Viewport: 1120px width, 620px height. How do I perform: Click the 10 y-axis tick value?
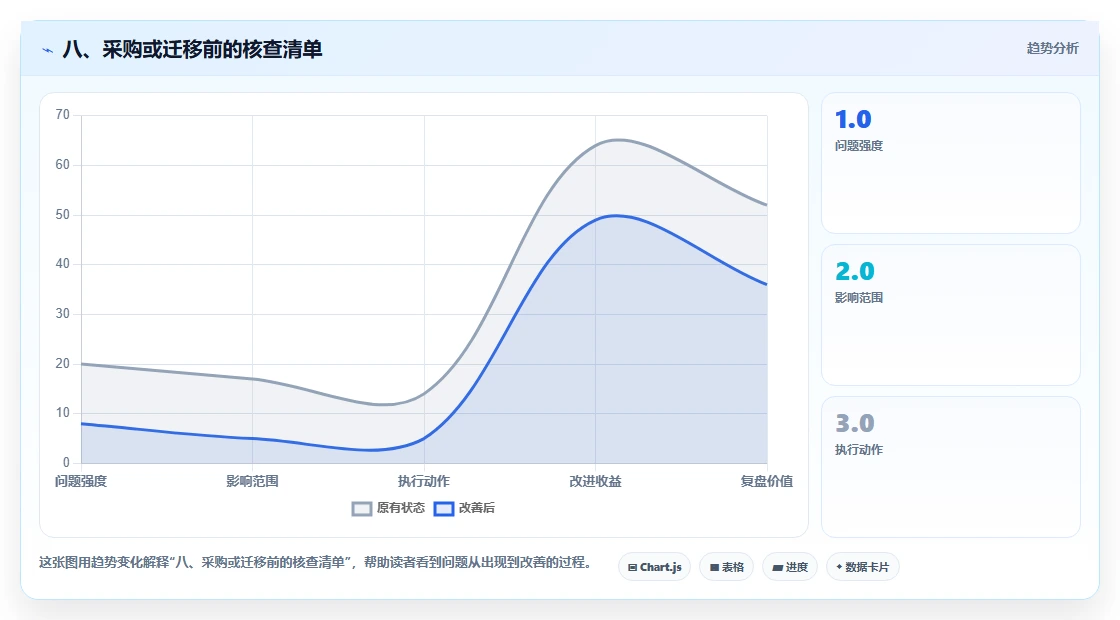[x=63, y=413]
